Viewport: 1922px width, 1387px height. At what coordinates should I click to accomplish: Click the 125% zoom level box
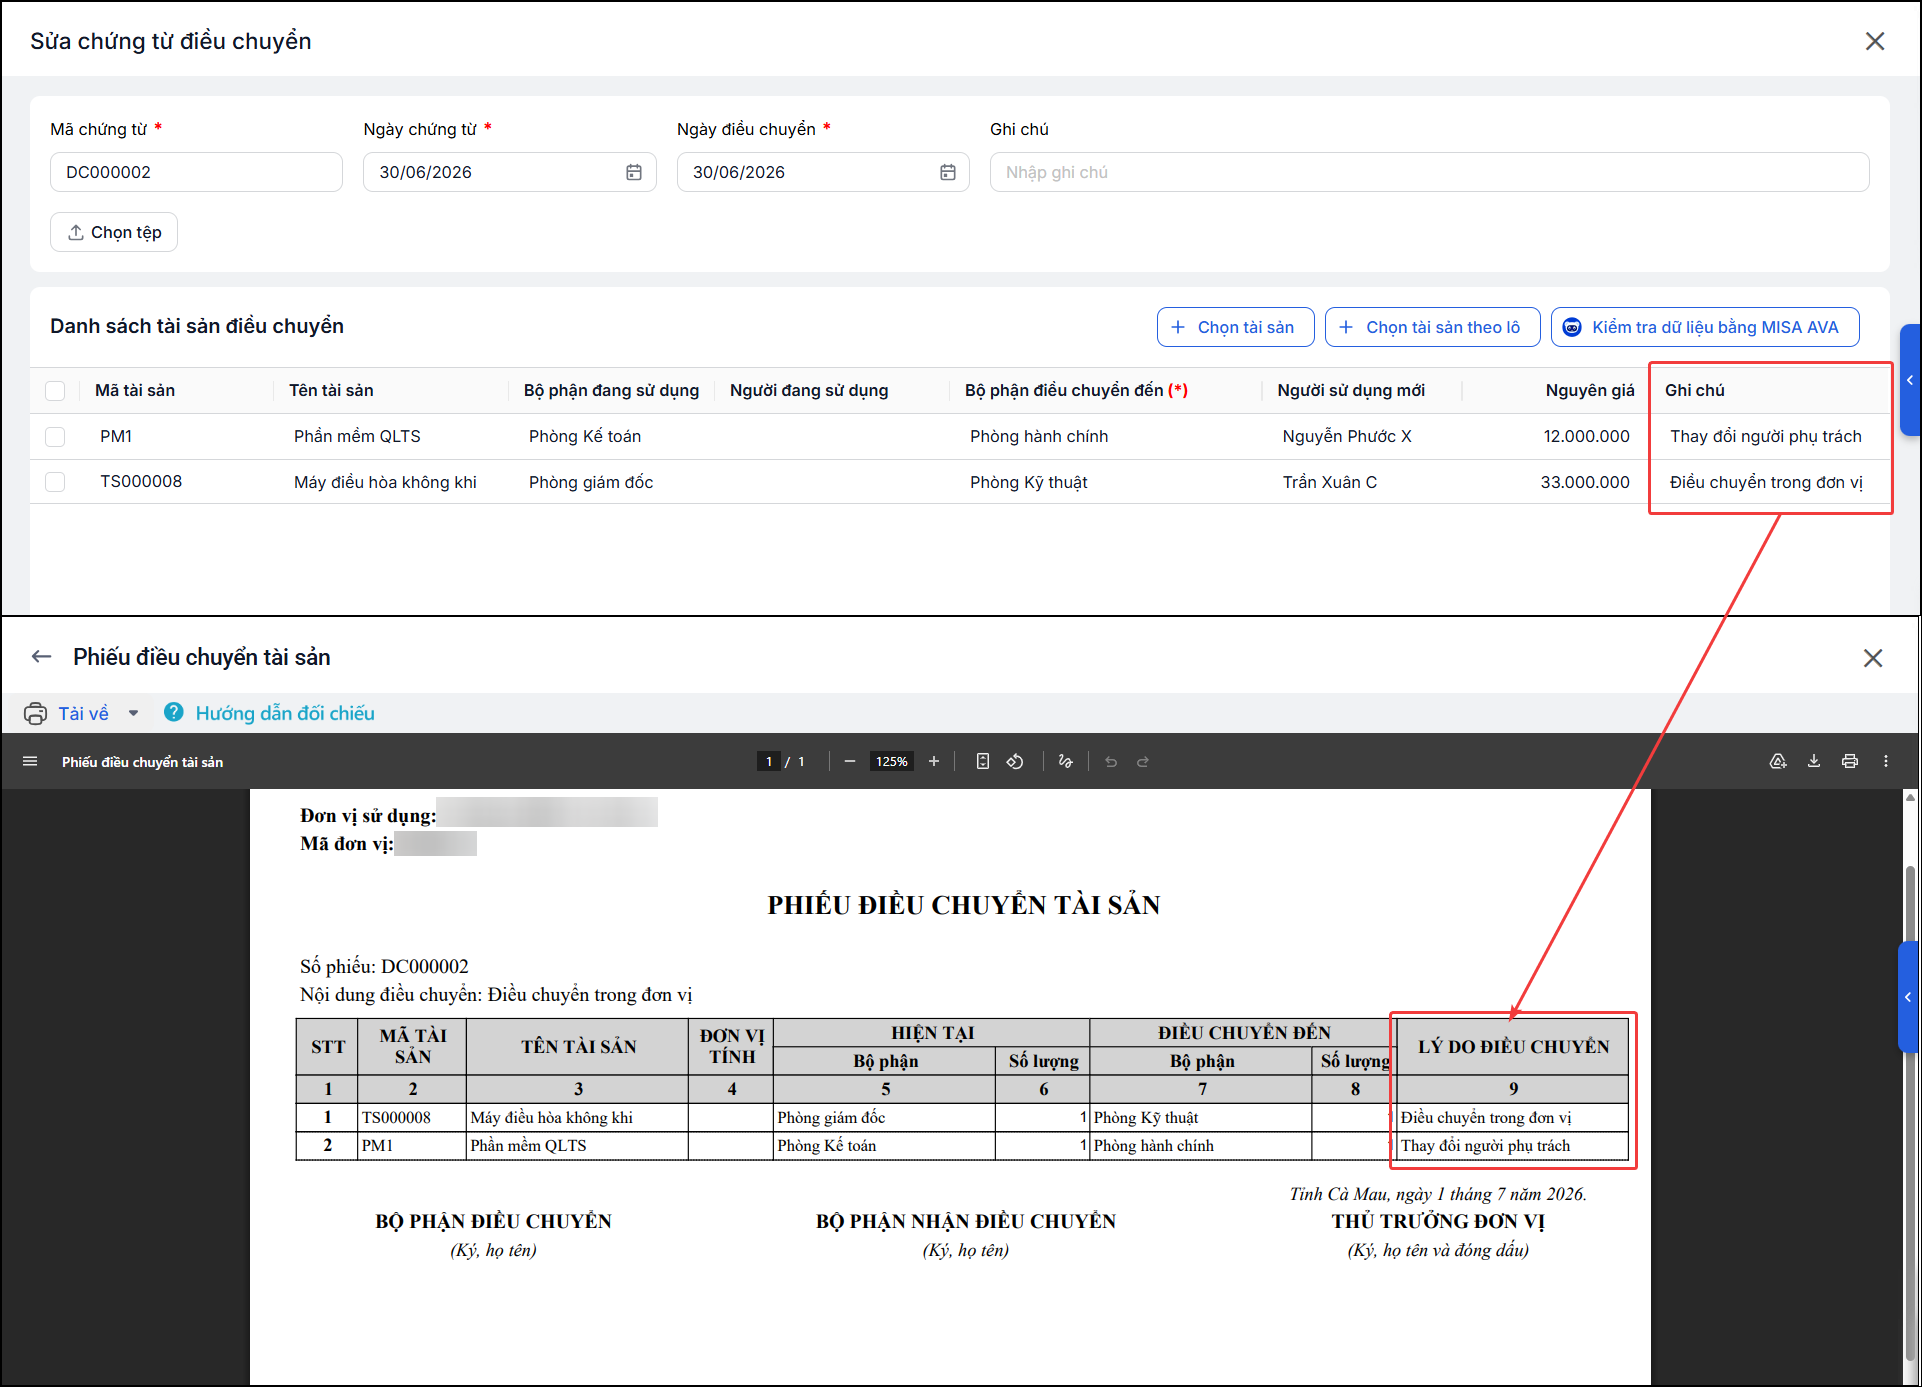coord(891,761)
